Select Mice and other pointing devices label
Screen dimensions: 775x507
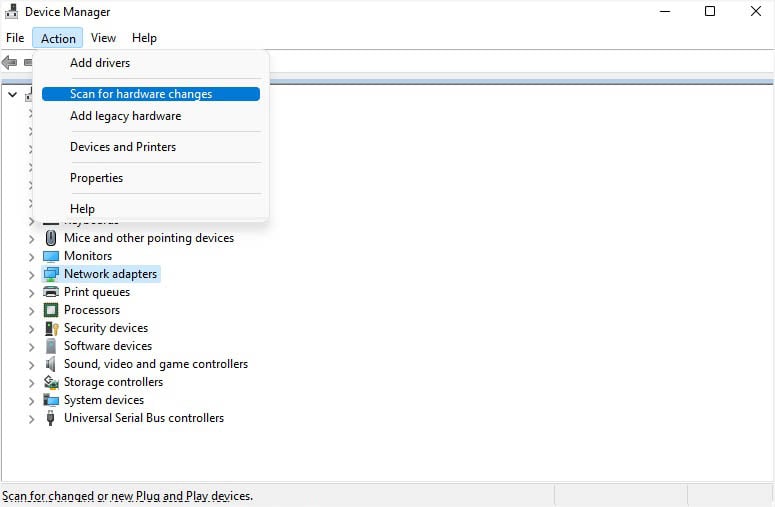tap(149, 238)
